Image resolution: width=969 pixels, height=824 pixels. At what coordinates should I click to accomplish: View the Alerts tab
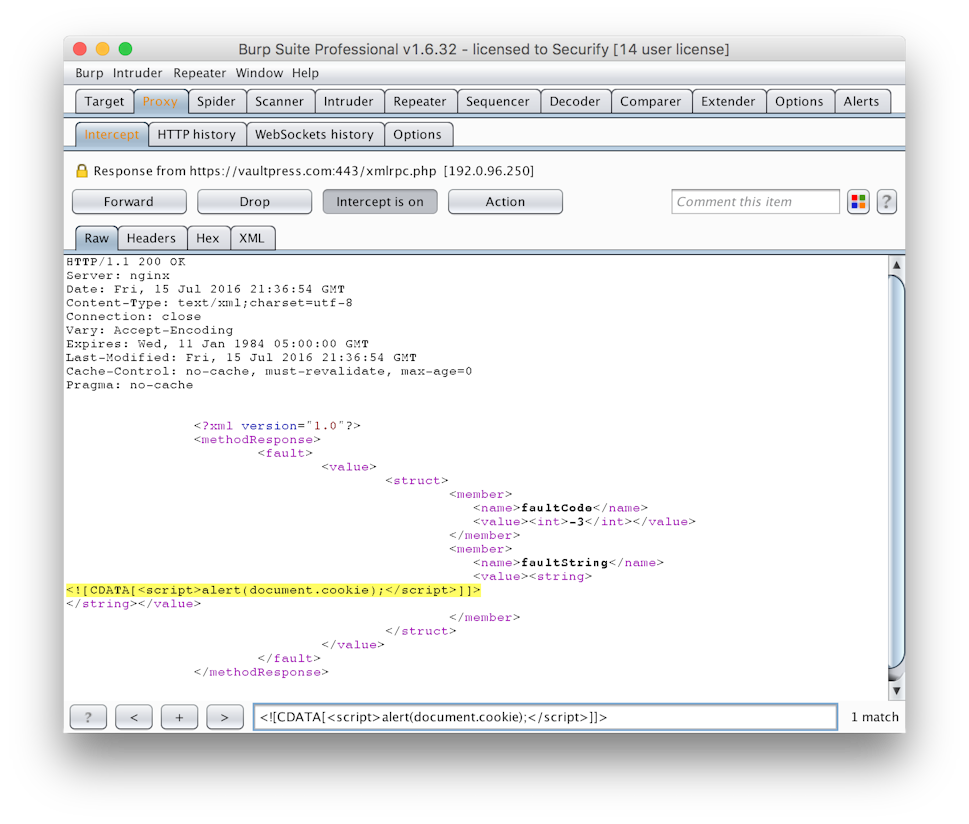click(x=861, y=101)
